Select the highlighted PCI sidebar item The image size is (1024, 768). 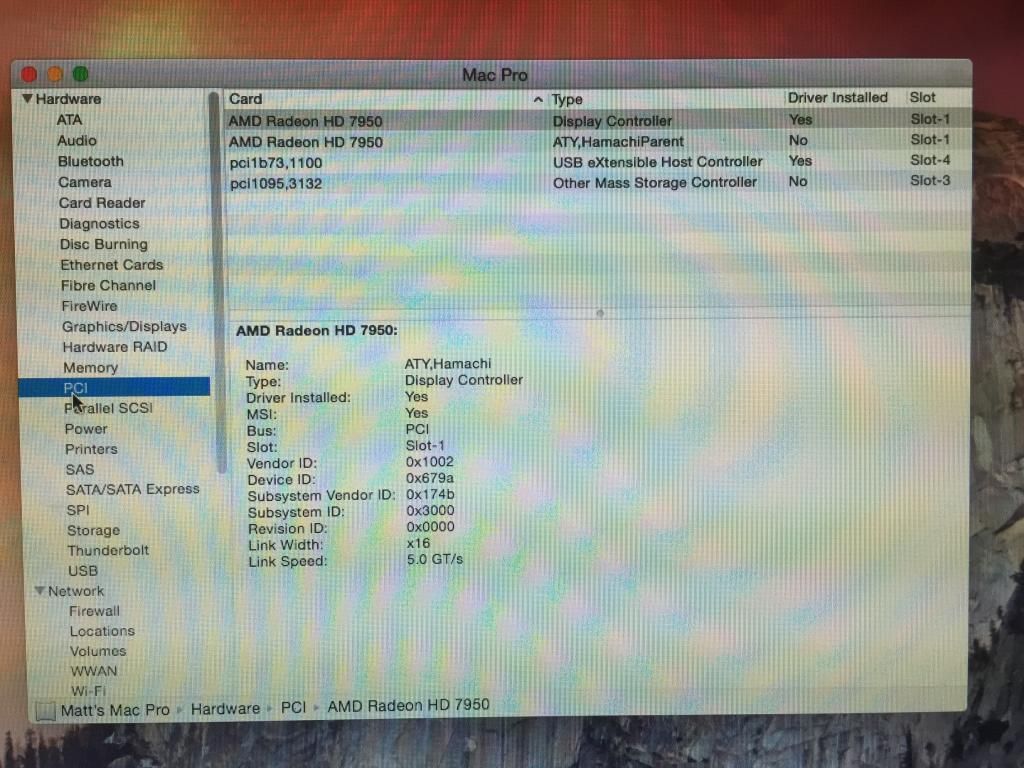tap(114, 387)
